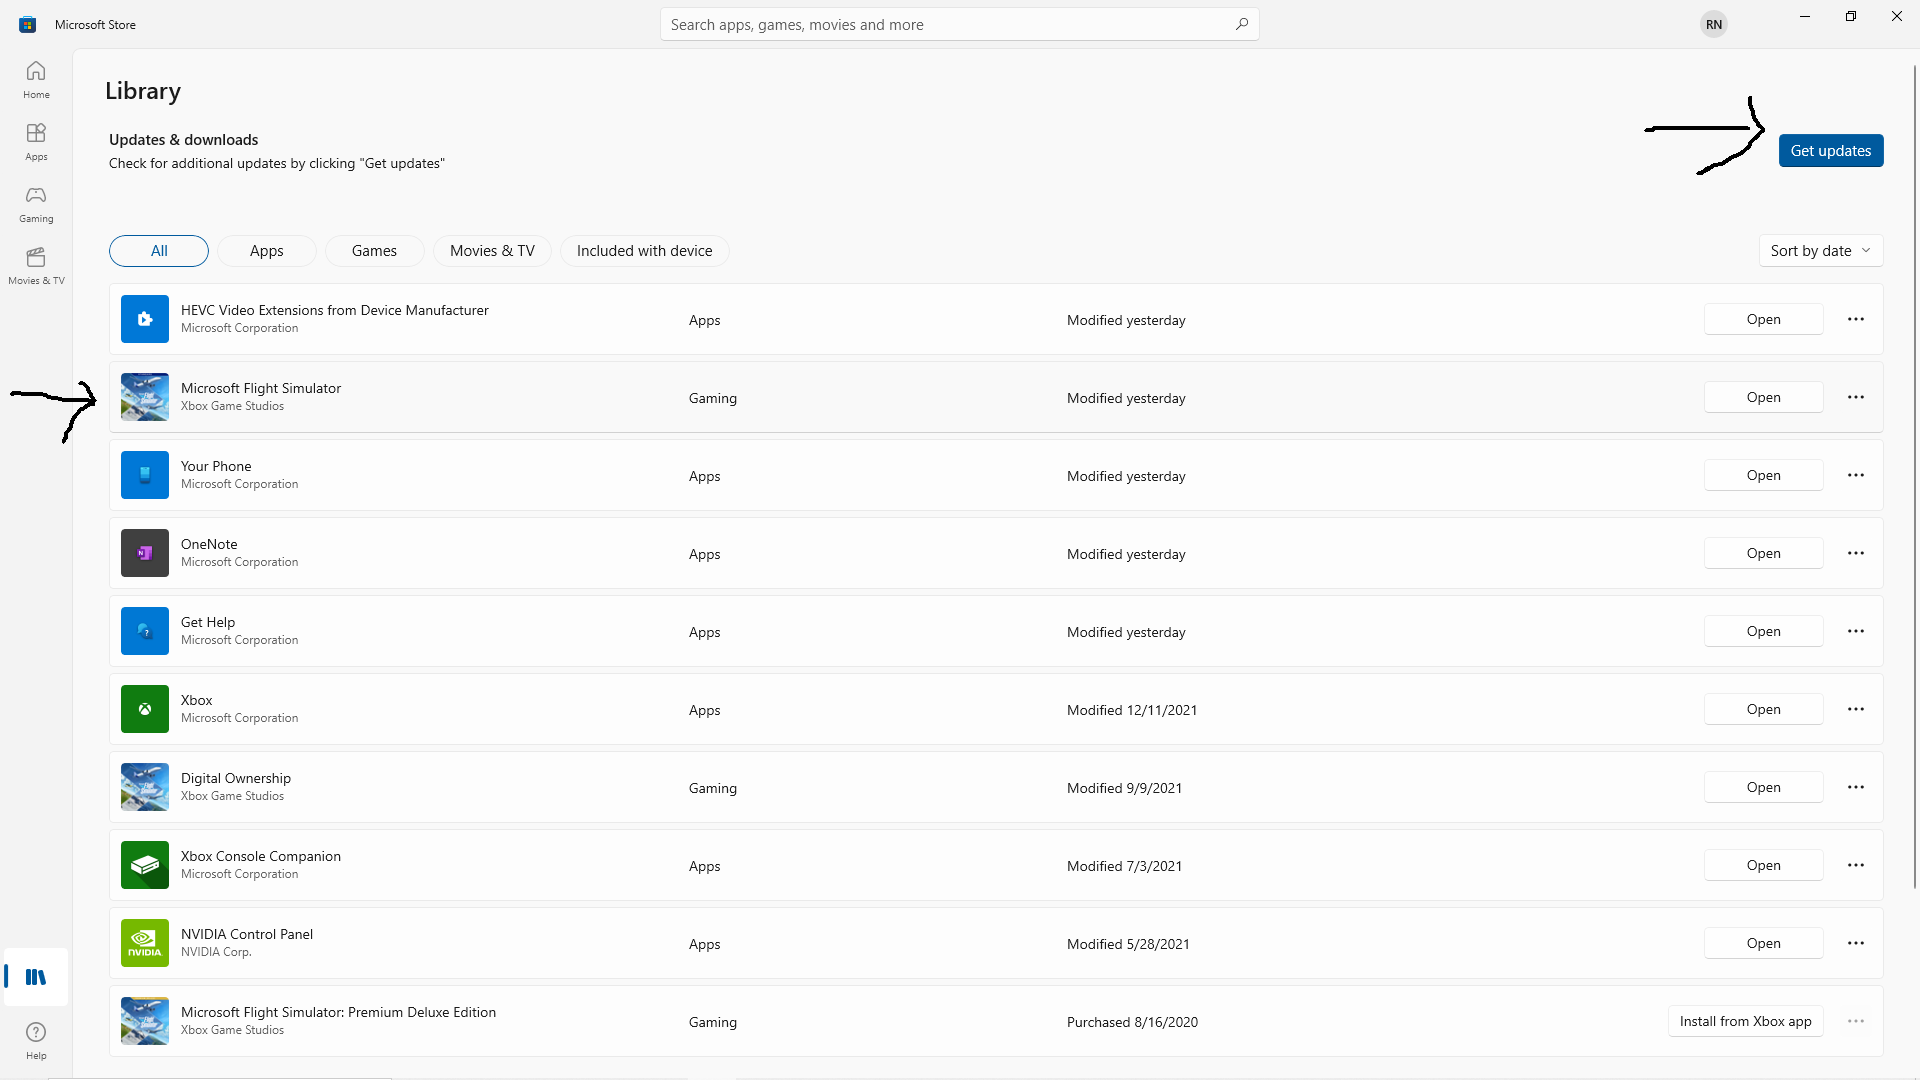The image size is (1920, 1080).
Task: Open more options for Digital Ownership
Action: coord(1856,787)
